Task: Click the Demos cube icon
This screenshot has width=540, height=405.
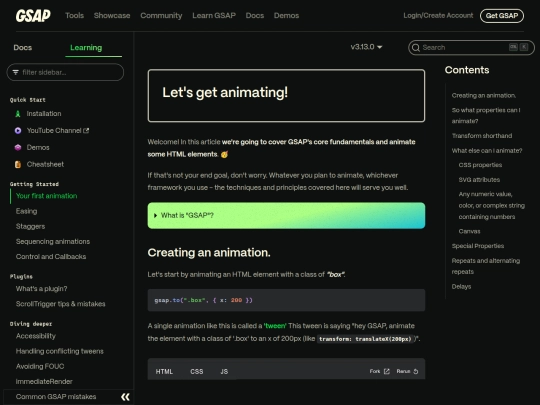Action: pos(18,147)
